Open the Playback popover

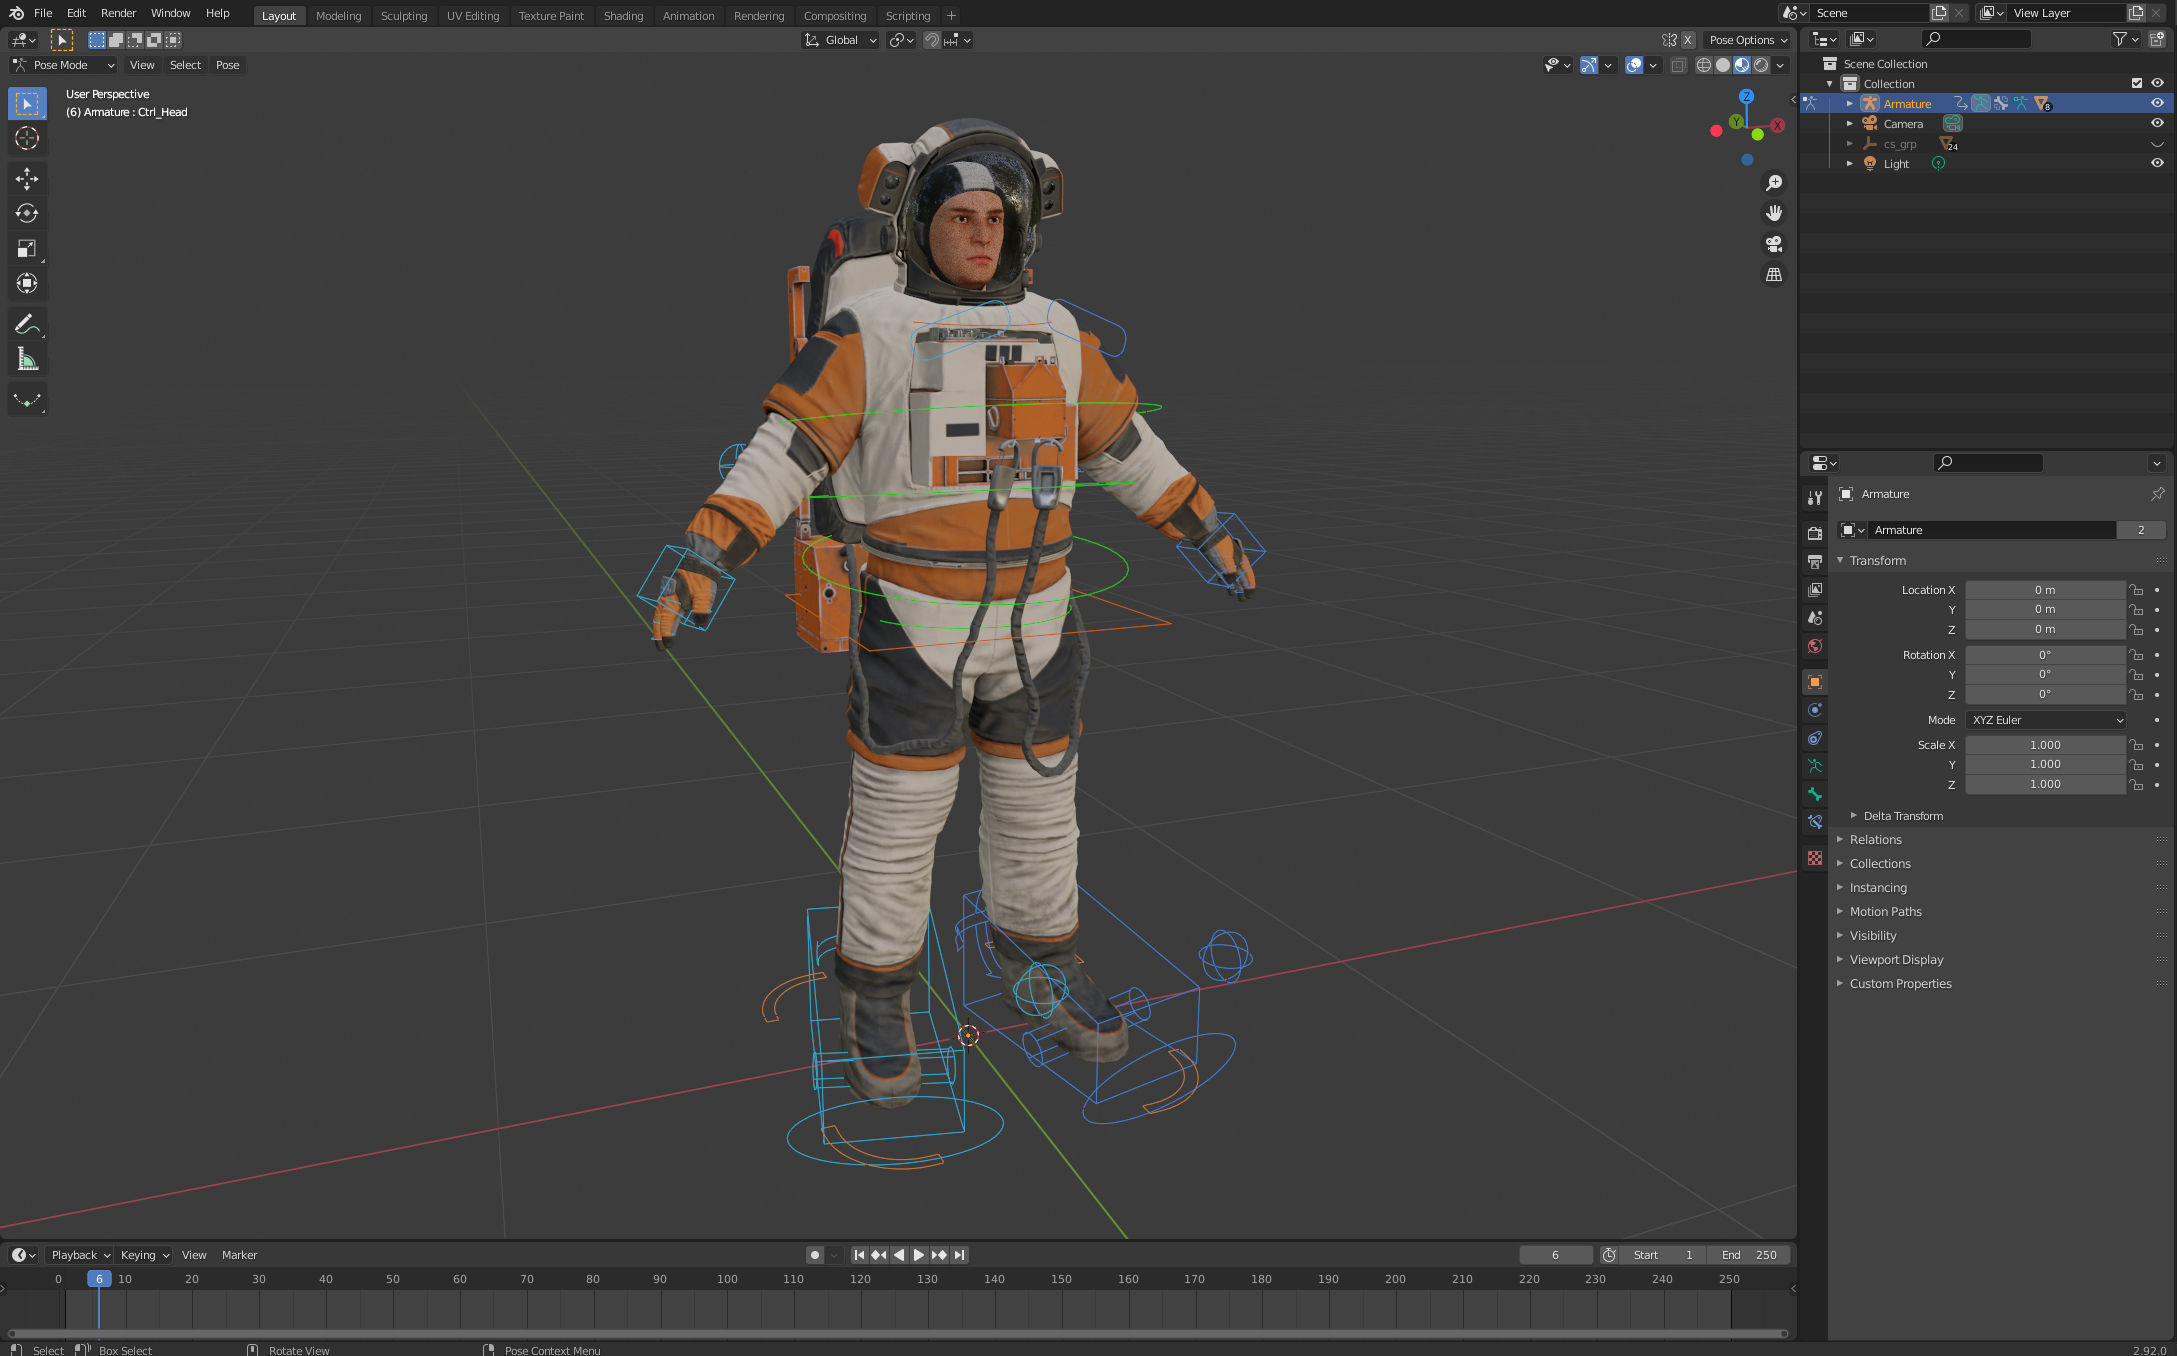tap(79, 1255)
